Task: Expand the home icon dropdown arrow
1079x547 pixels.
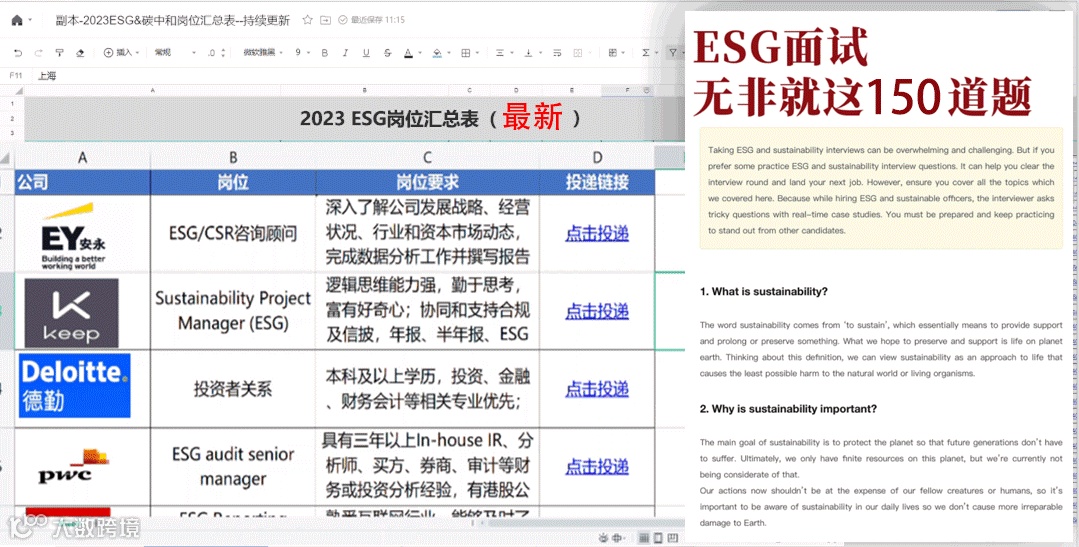Action: 30,21
